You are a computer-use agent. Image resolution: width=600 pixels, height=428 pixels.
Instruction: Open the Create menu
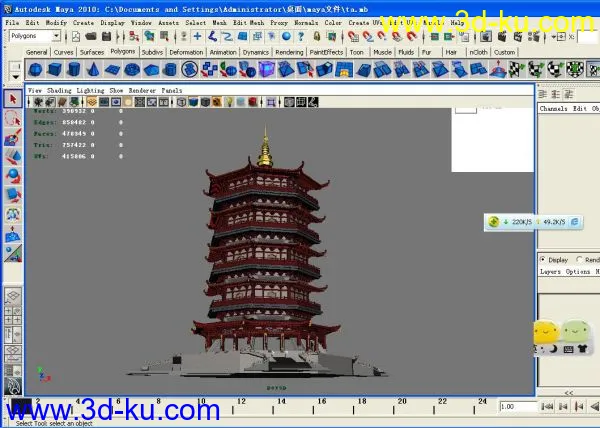(83, 23)
